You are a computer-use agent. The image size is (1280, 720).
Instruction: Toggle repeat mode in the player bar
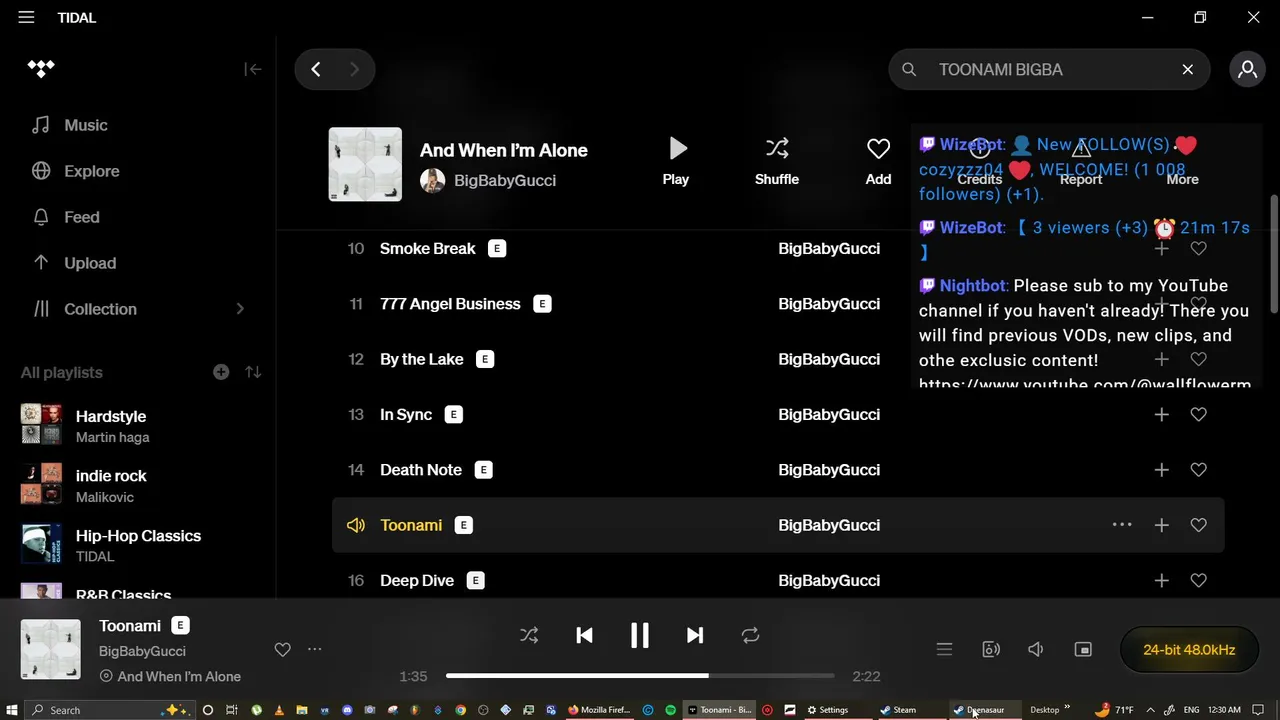click(x=750, y=635)
